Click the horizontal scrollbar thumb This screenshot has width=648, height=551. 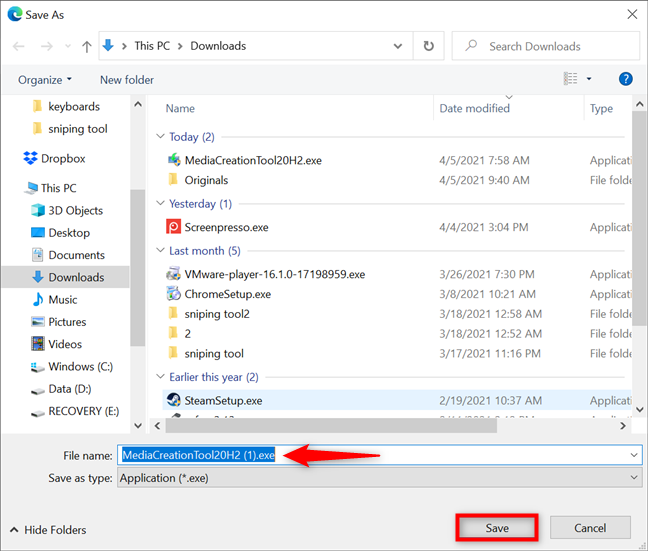click(x=331, y=426)
